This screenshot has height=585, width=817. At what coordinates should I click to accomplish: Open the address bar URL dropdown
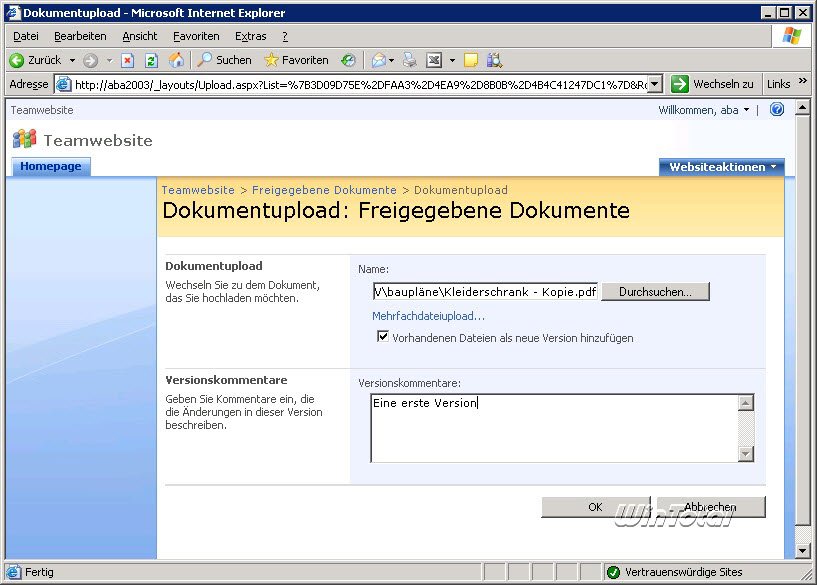[655, 84]
